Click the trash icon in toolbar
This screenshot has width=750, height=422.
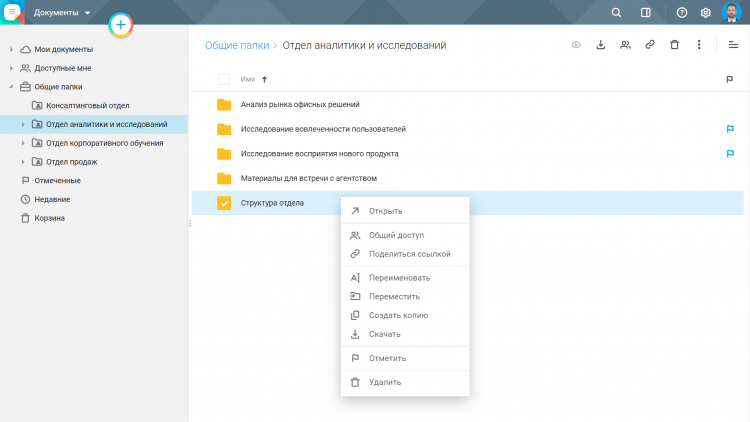coord(674,45)
